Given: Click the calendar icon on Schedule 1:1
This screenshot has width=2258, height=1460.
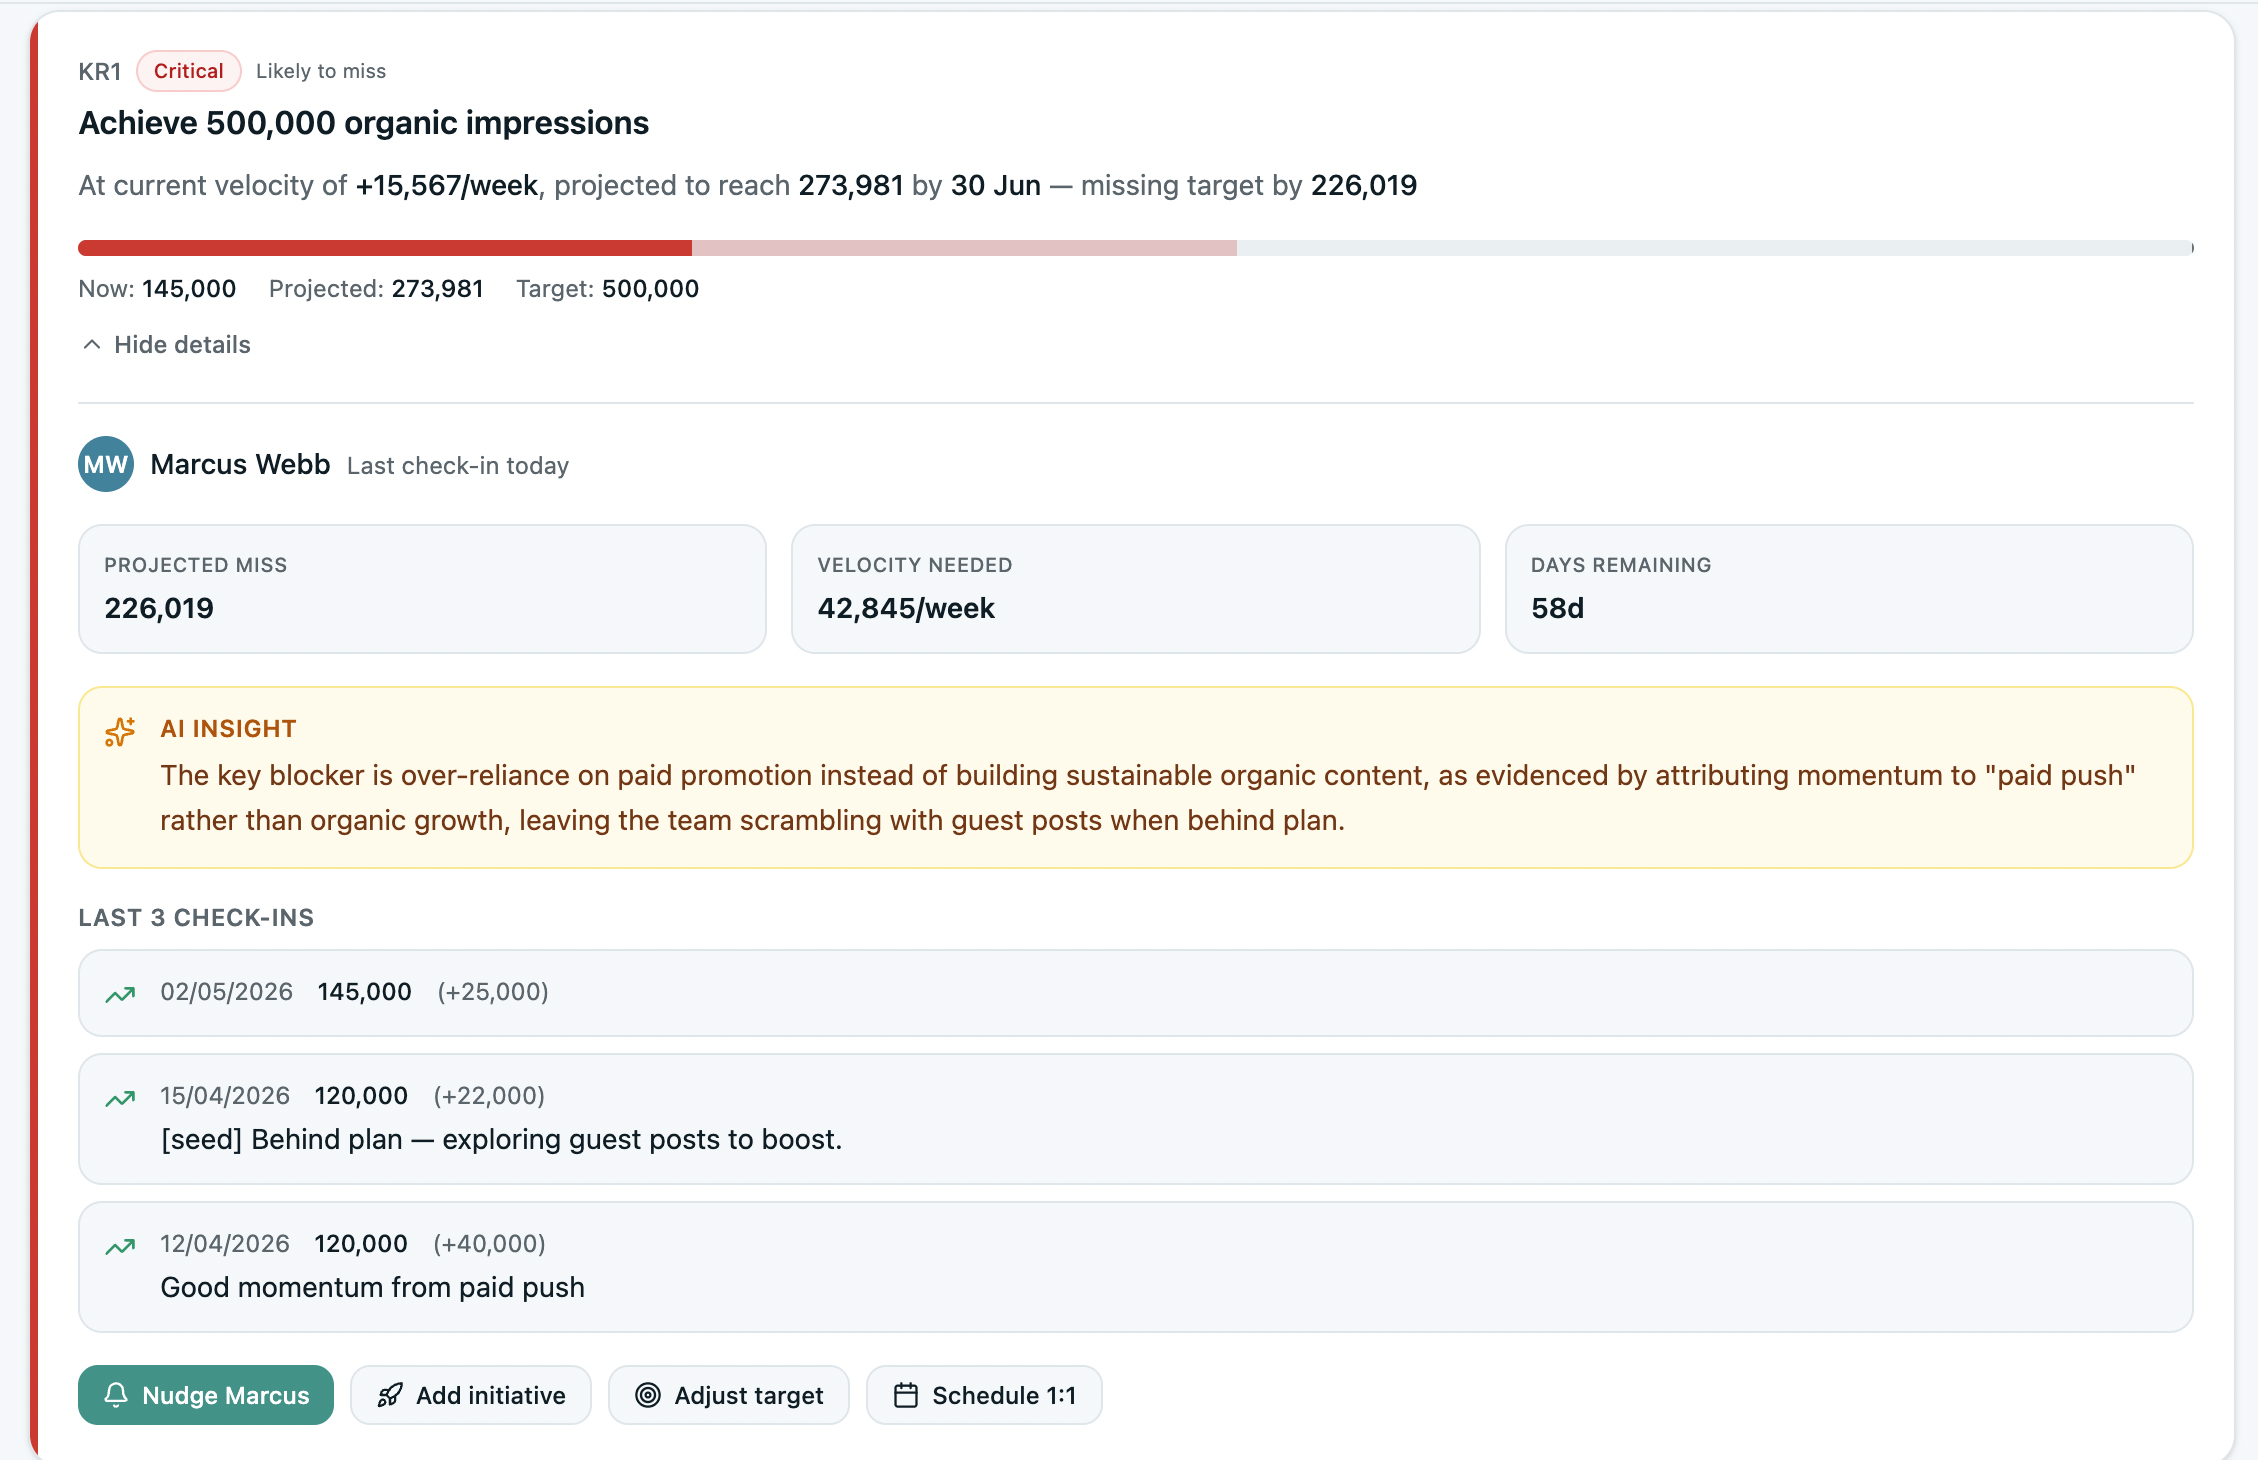Looking at the screenshot, I should pyautogui.click(x=906, y=1395).
